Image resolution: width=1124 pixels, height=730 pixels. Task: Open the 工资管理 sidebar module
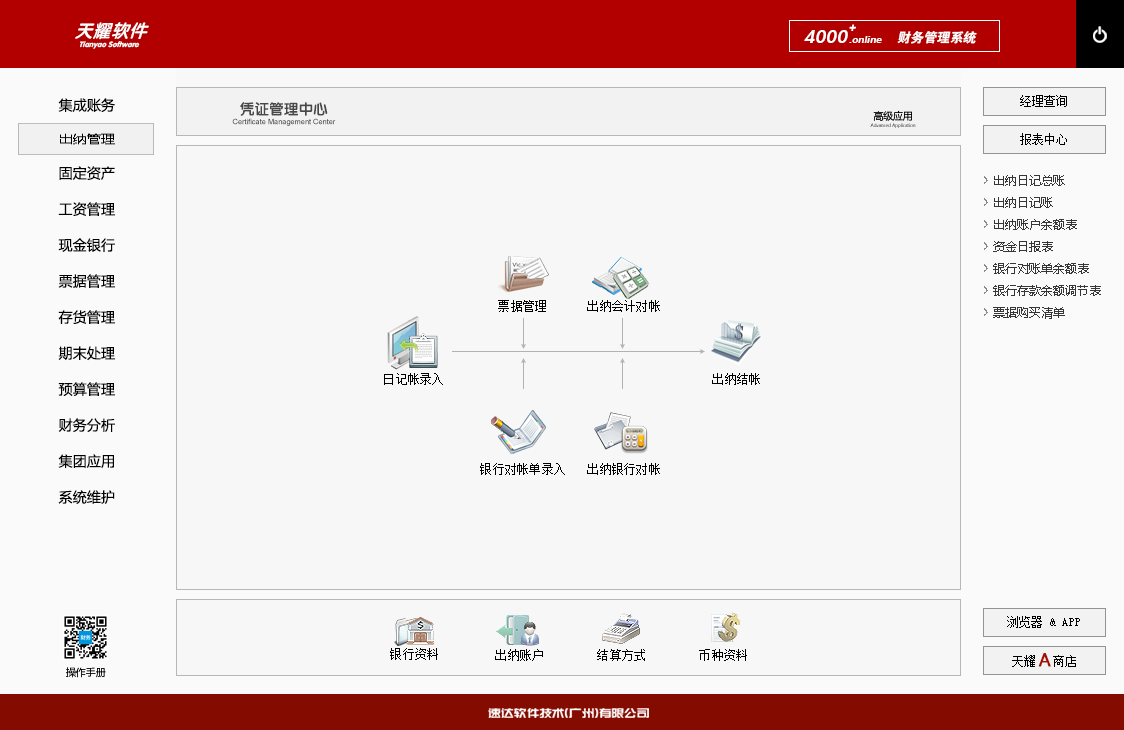[86, 210]
